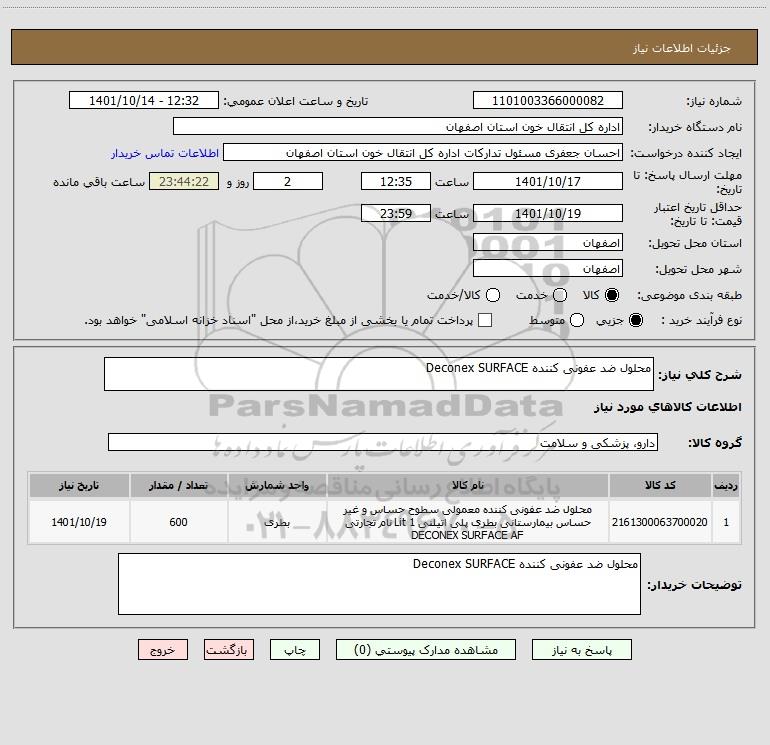Image resolution: width=770 pixels, height=745 pixels.
Task: Select the متوسط purchase type radio
Action: coord(577,320)
